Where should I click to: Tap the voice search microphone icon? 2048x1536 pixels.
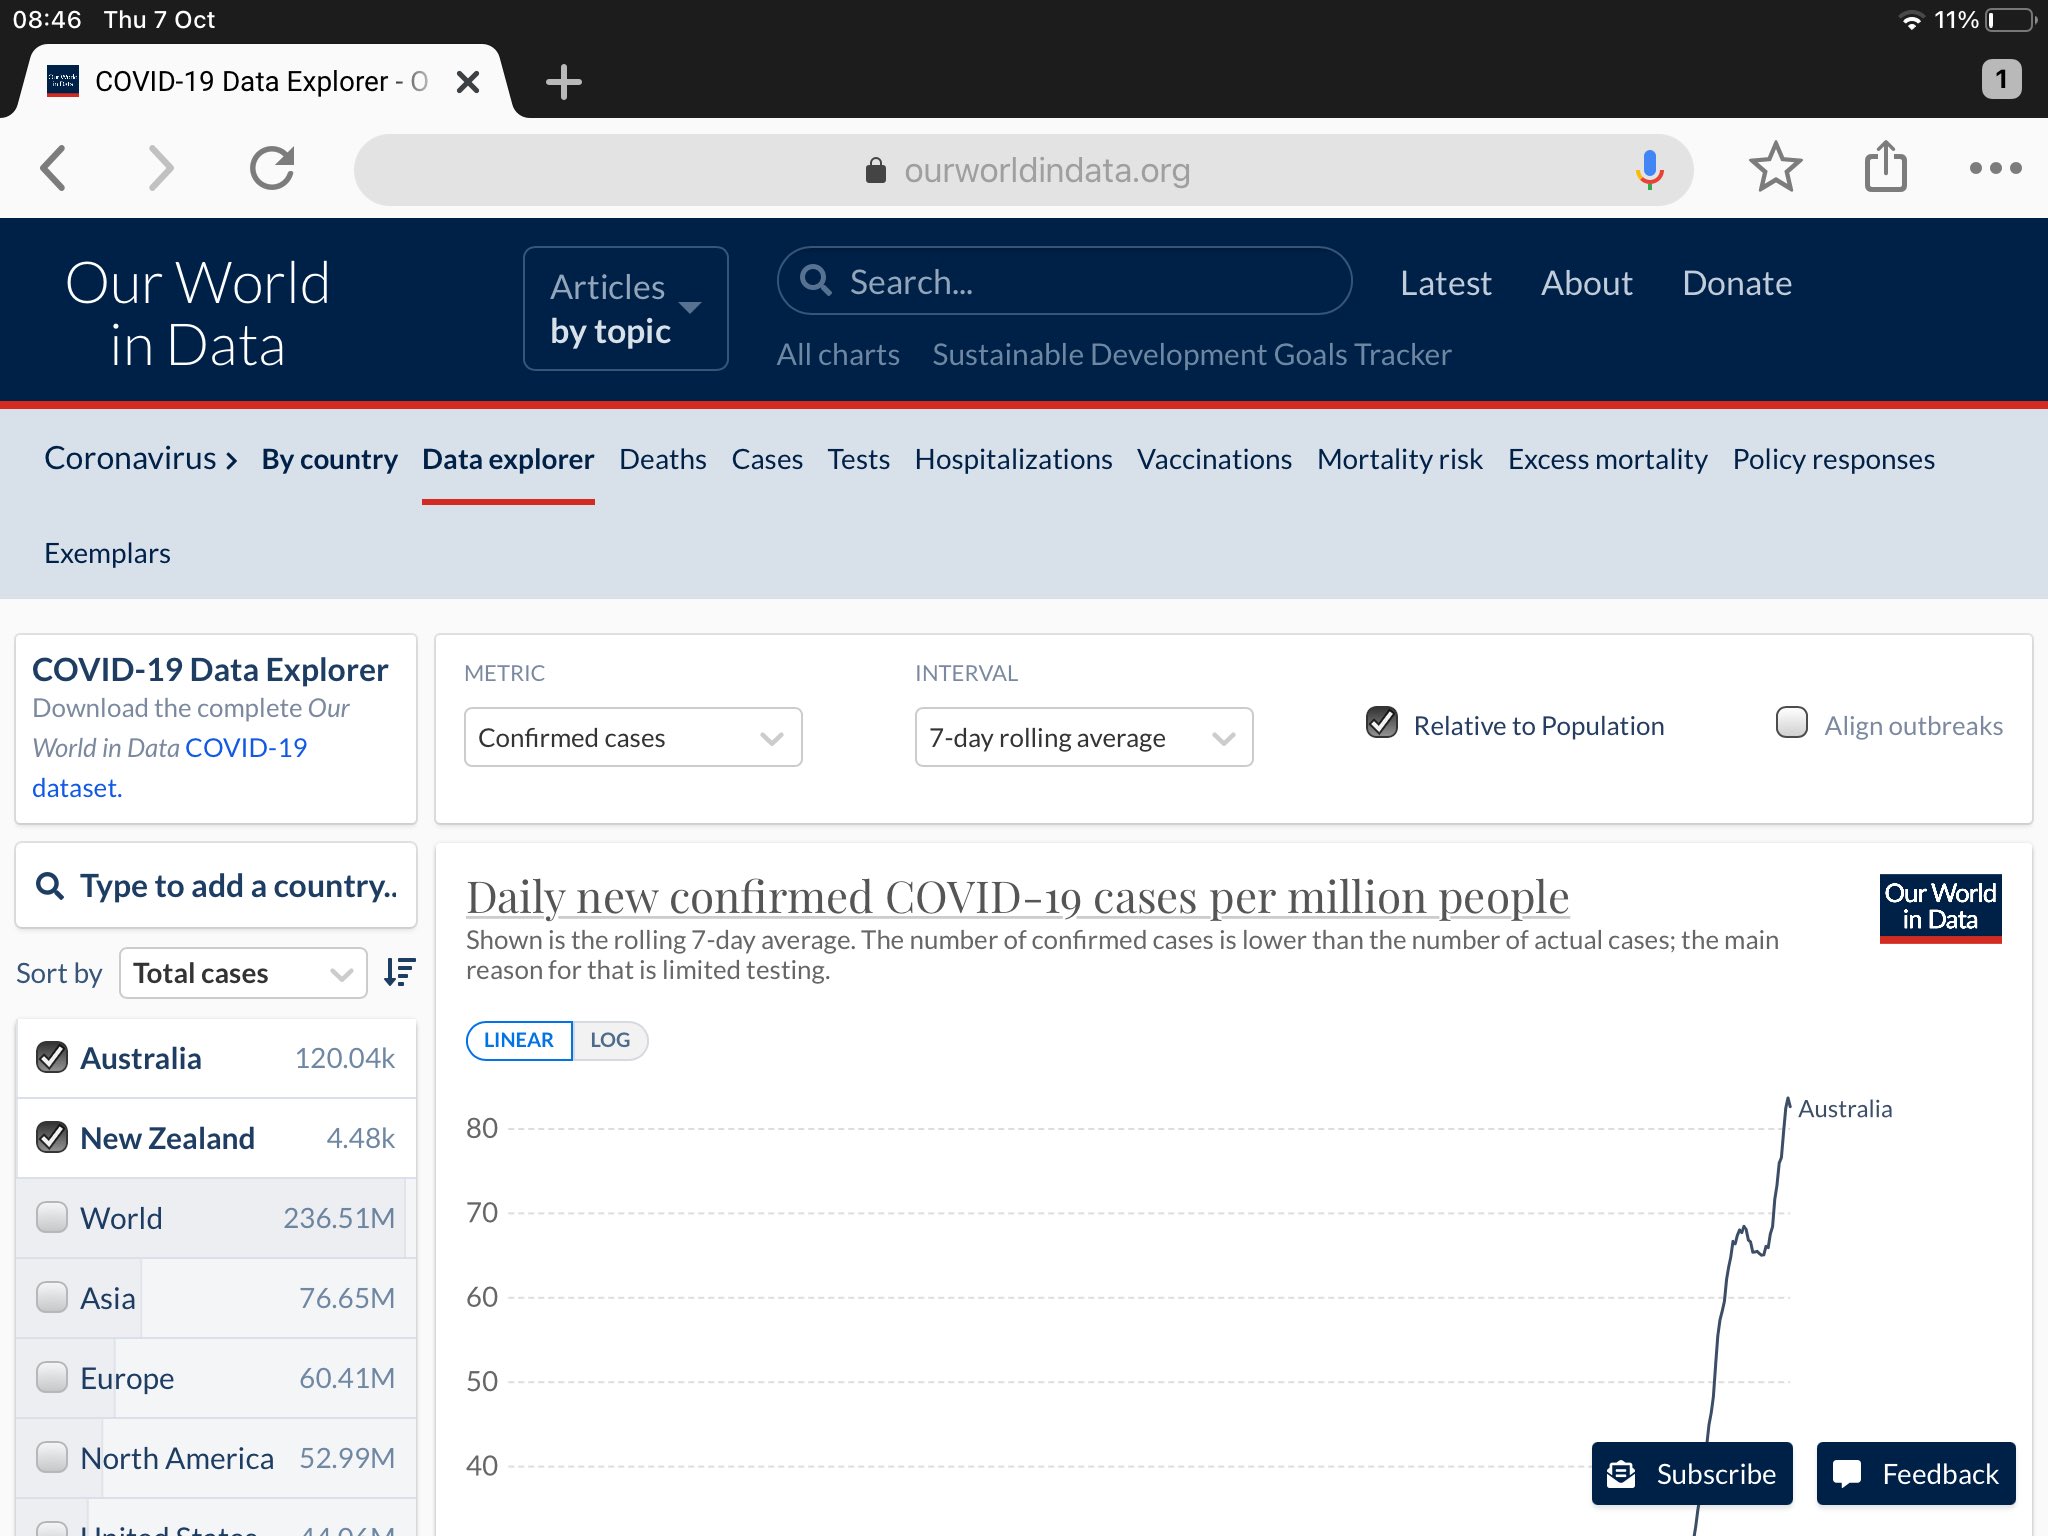[x=1649, y=170]
